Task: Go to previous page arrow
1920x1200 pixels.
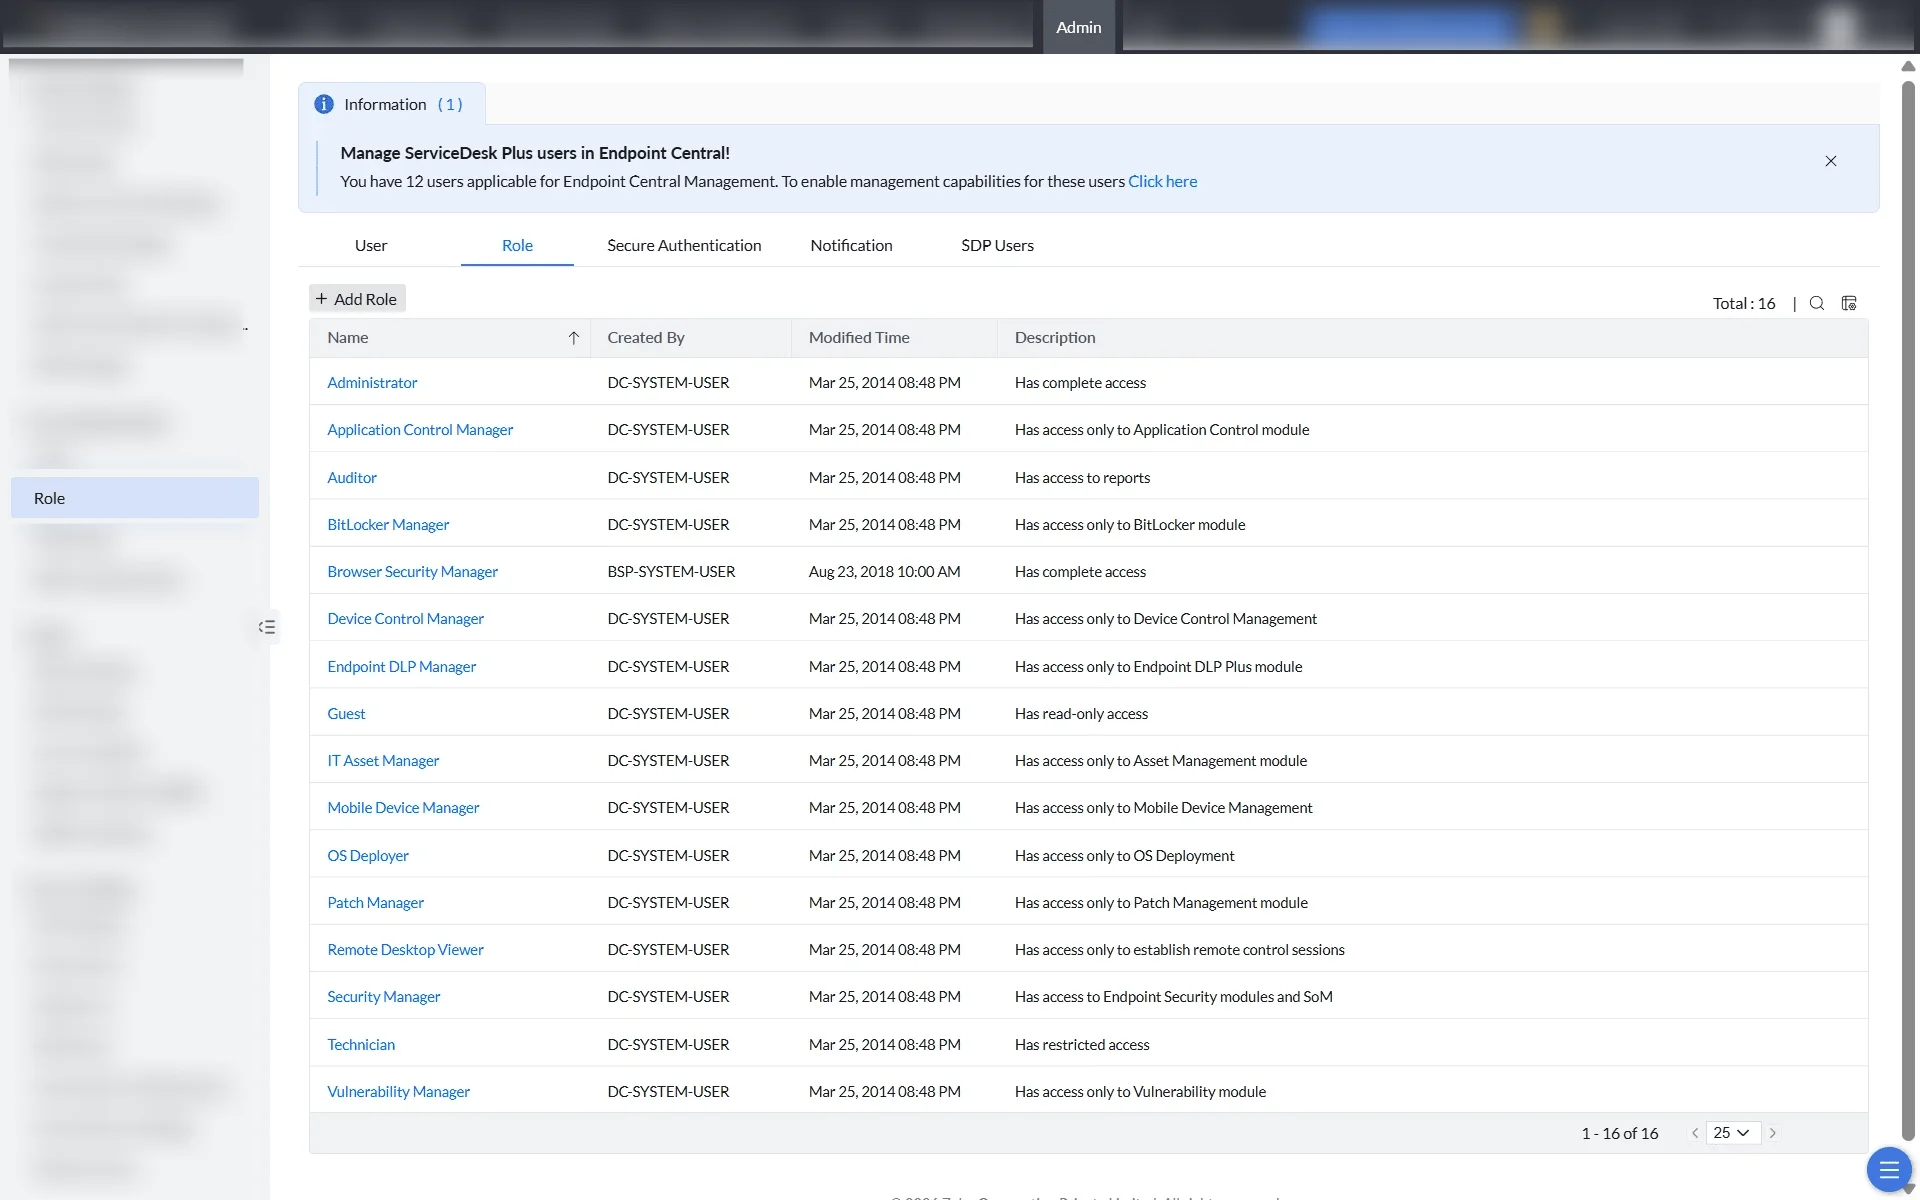Action: pyautogui.click(x=1695, y=1133)
